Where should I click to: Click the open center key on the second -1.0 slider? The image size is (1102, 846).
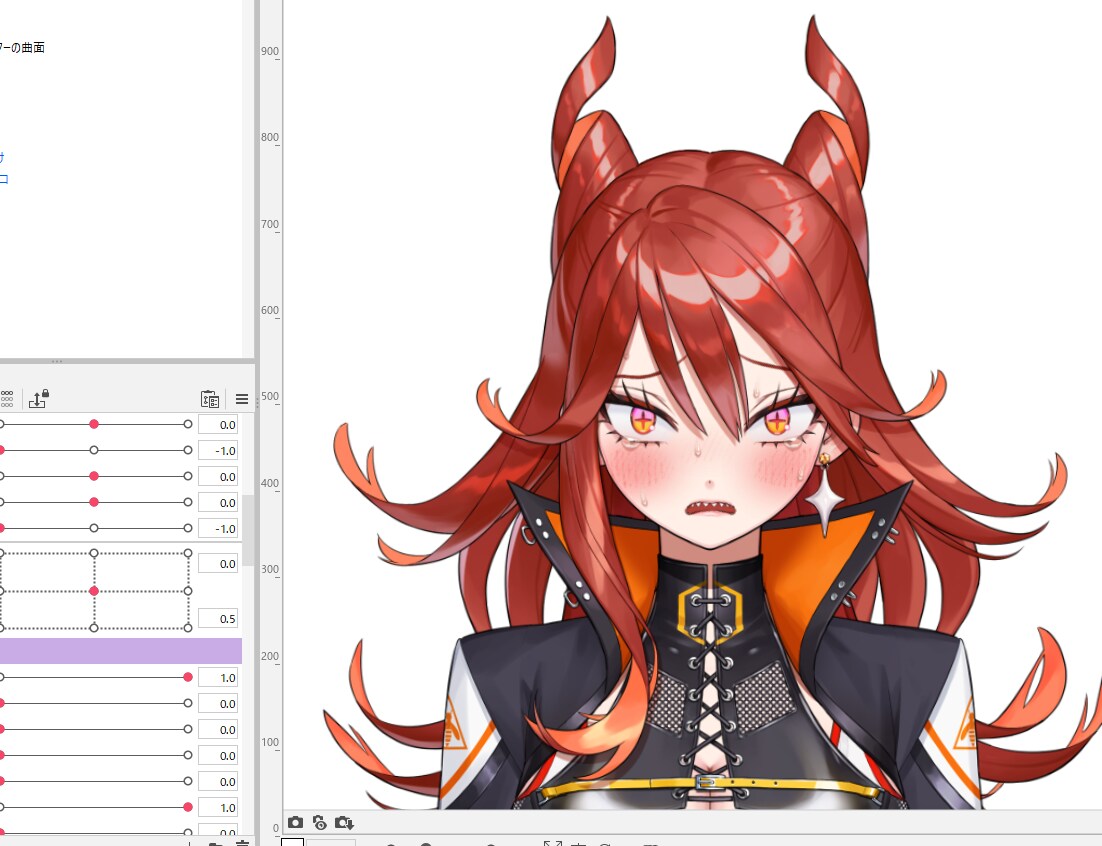click(94, 528)
